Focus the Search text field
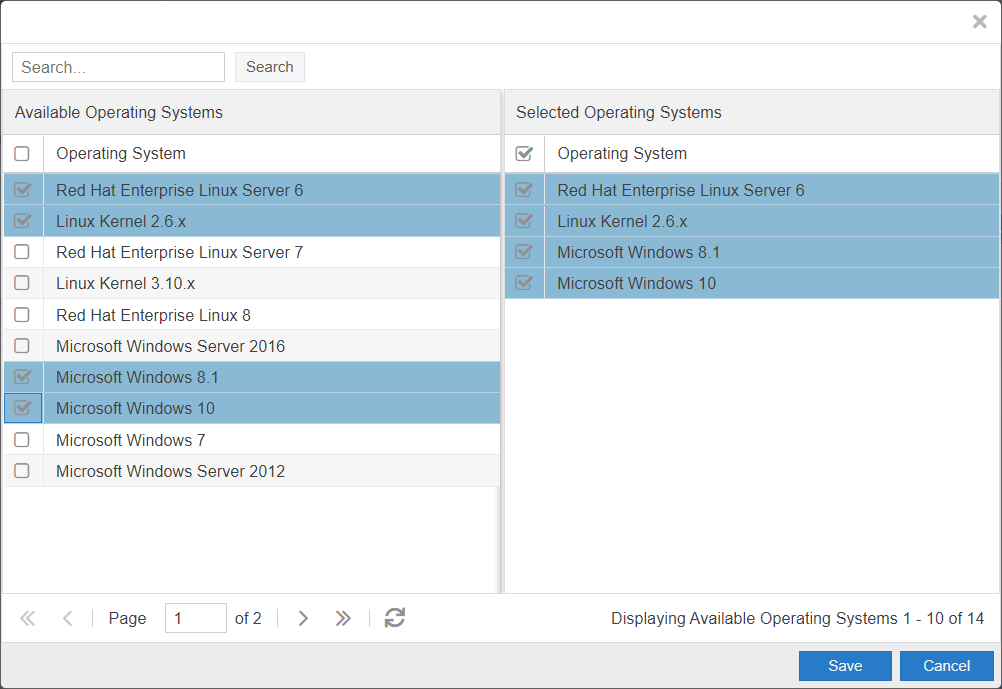 click(x=118, y=67)
